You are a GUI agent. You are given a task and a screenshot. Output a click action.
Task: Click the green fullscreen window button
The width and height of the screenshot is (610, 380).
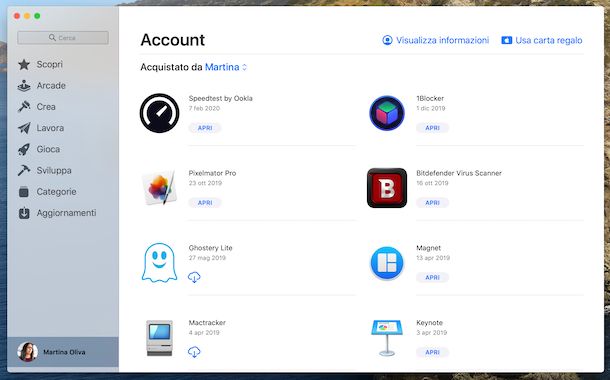[x=37, y=16]
